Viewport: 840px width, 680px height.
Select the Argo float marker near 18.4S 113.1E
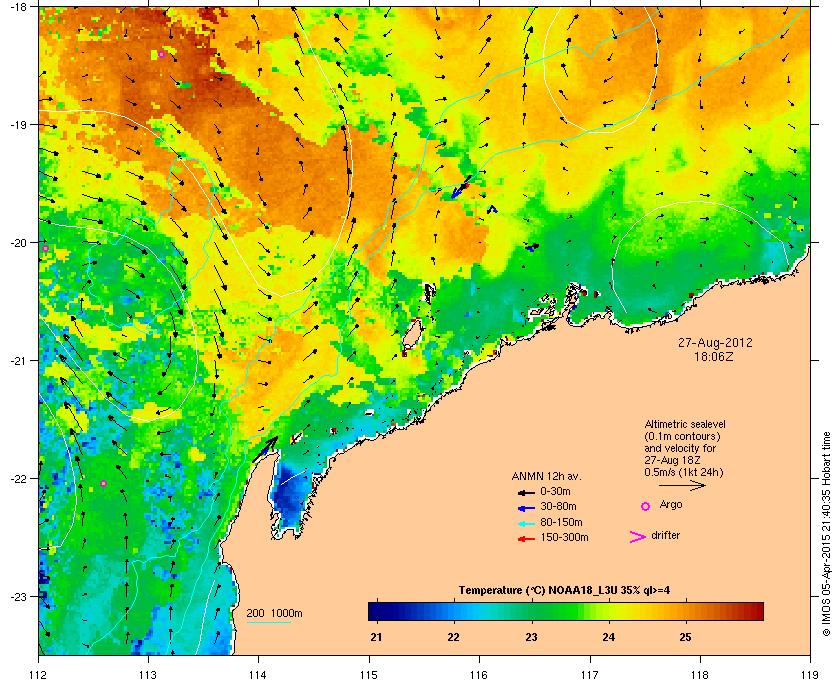161,55
